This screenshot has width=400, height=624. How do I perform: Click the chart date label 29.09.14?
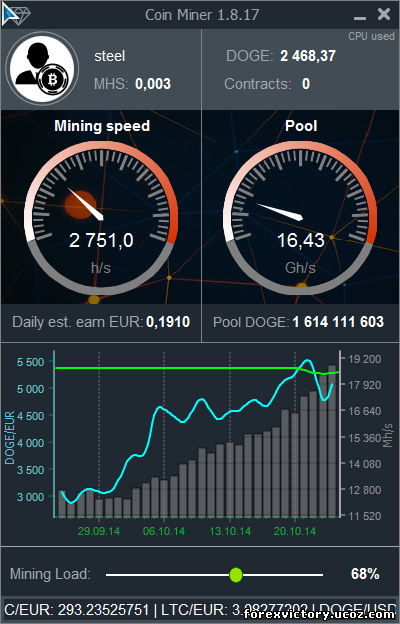[99, 531]
